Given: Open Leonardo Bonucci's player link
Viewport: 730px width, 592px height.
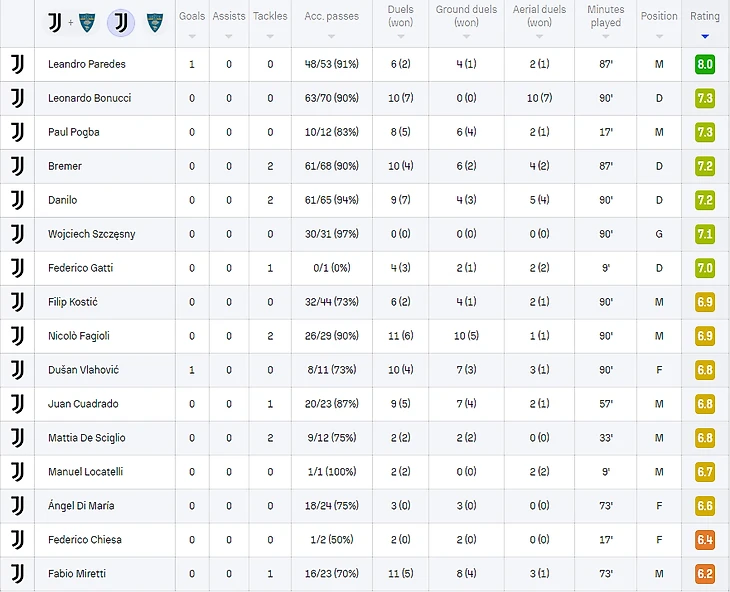Looking at the screenshot, I should (x=89, y=98).
